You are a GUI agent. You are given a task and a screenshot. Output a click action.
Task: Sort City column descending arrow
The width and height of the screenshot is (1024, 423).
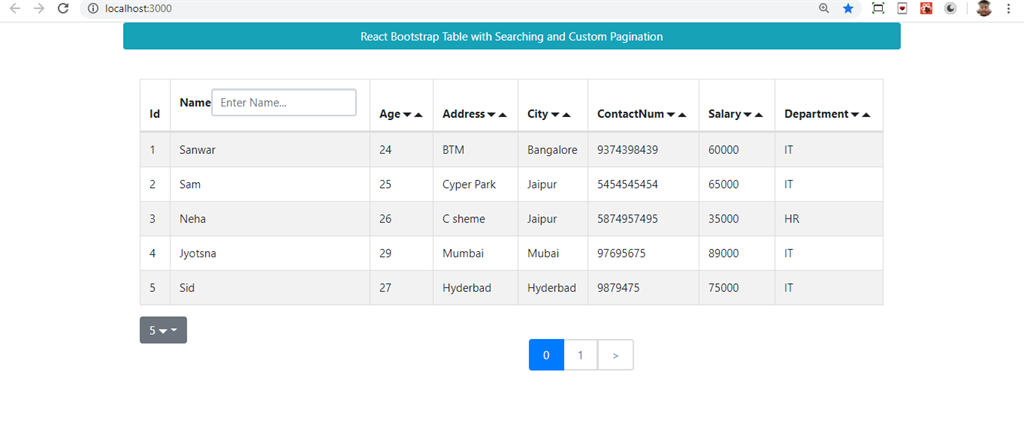tap(555, 115)
